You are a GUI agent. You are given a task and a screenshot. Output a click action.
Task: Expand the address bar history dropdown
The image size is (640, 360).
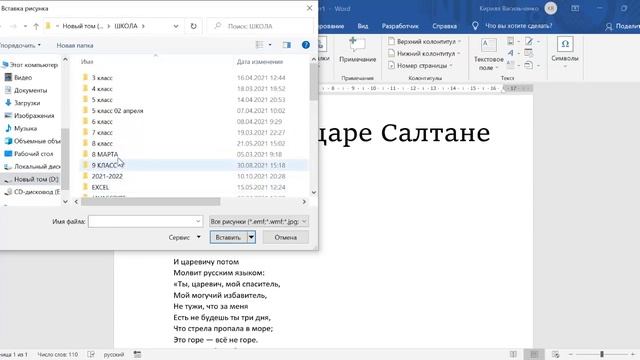(176, 26)
